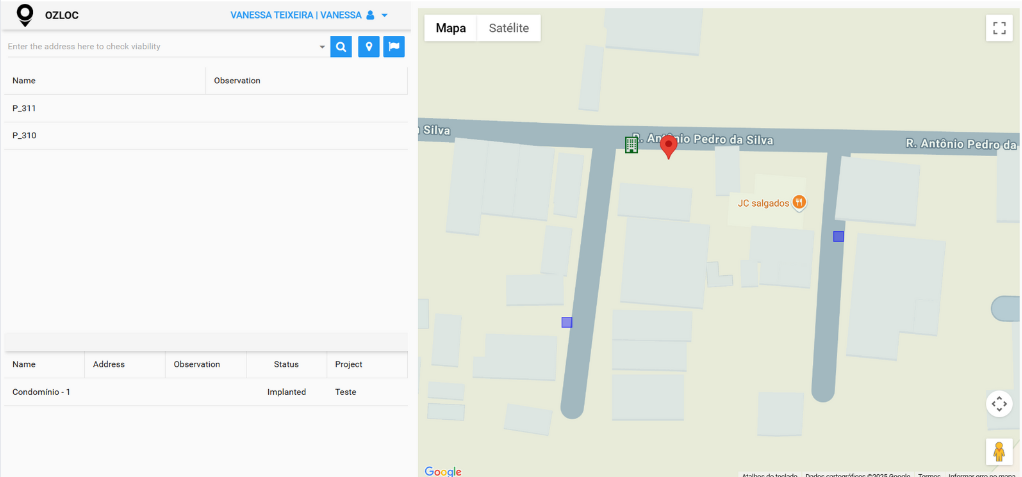Select the Street View pegman icon
Screen dimensions: 1022x477
tap(999, 452)
